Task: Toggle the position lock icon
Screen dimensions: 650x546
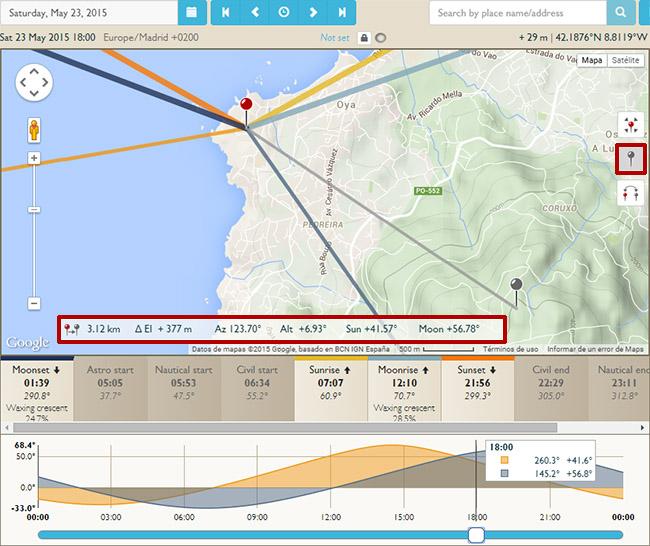Action: (x=364, y=38)
